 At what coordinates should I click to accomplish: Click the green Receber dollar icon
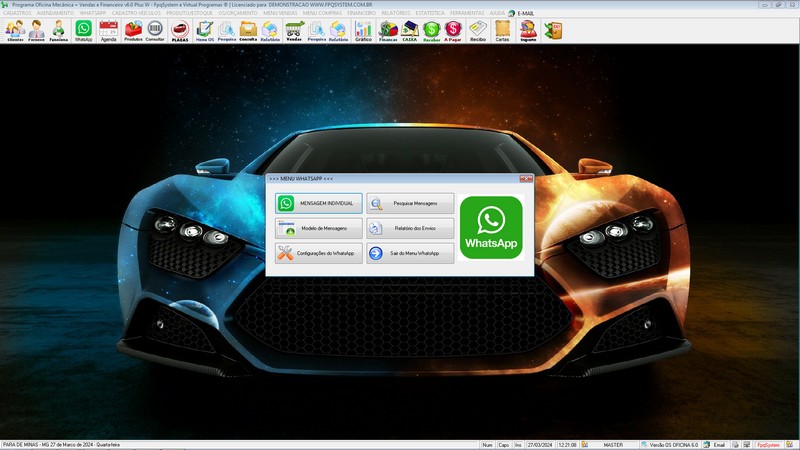(x=431, y=31)
